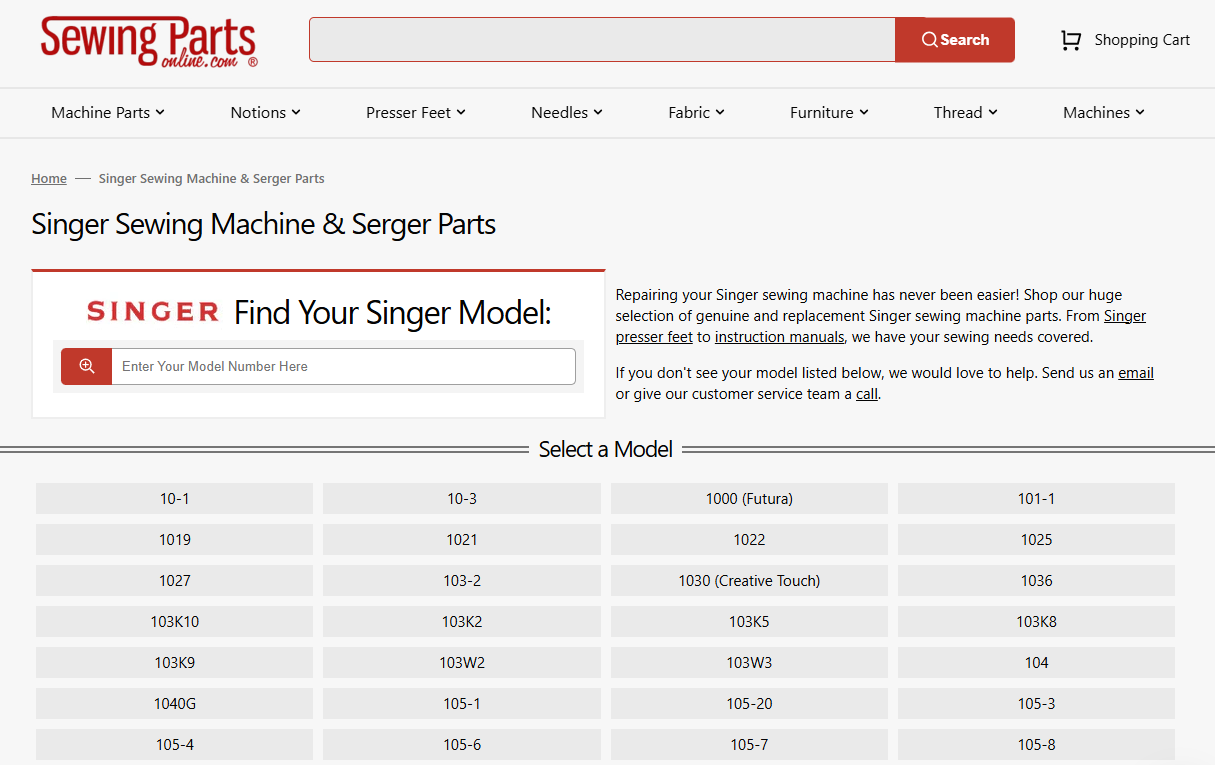Image resolution: width=1215 pixels, height=765 pixels.
Task: Expand the Machine Parts menu
Action: pos(108,113)
